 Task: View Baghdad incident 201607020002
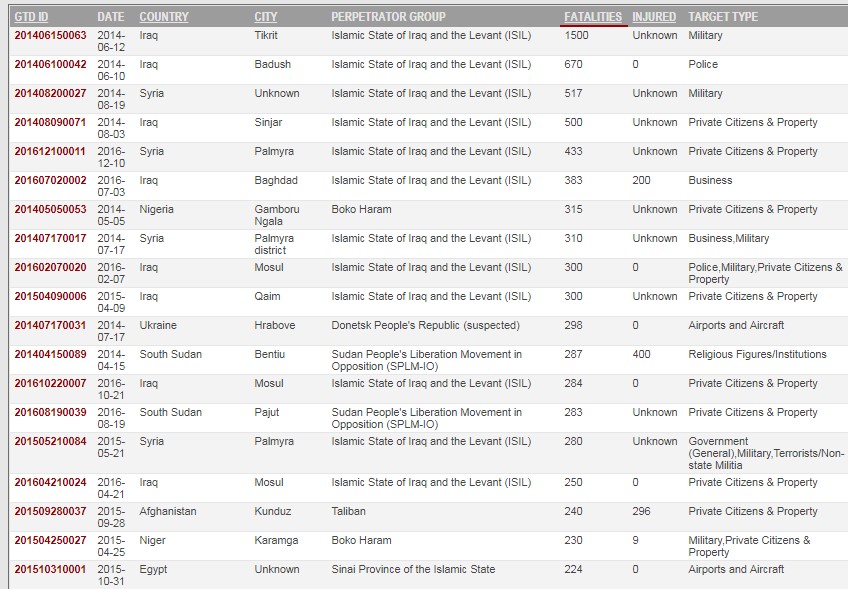click(x=50, y=181)
